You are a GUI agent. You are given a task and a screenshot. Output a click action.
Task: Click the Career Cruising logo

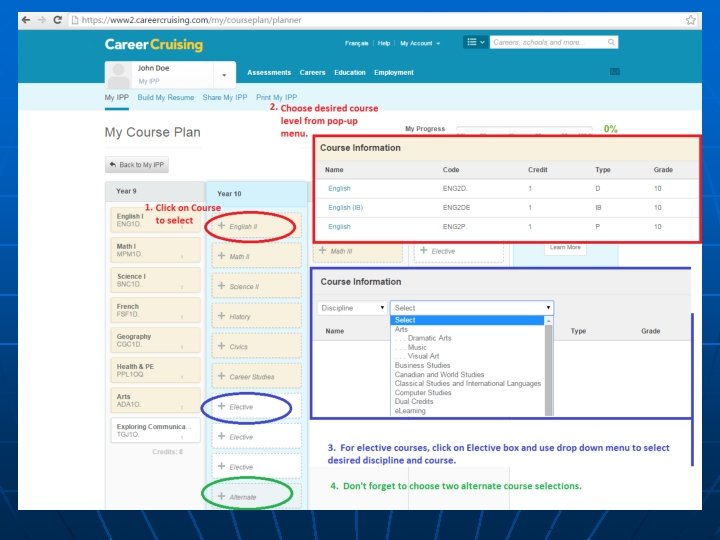click(x=154, y=45)
